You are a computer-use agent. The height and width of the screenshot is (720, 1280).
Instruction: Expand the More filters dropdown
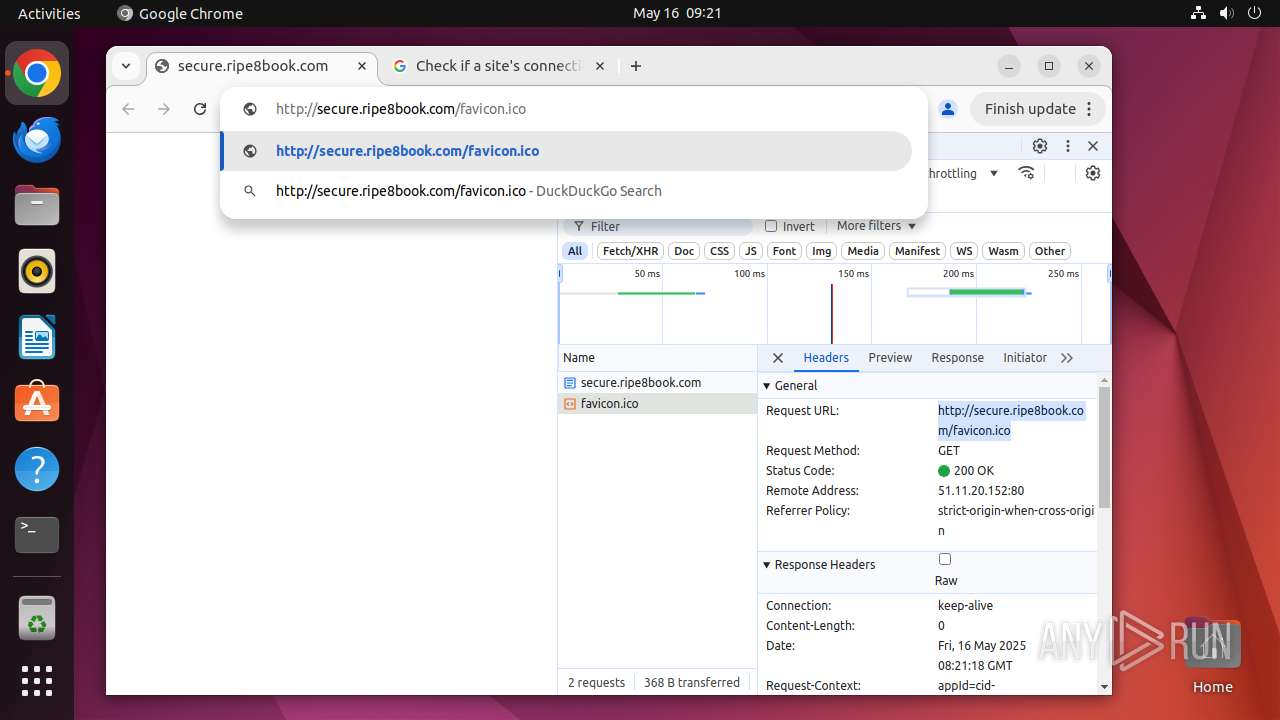coord(877,226)
